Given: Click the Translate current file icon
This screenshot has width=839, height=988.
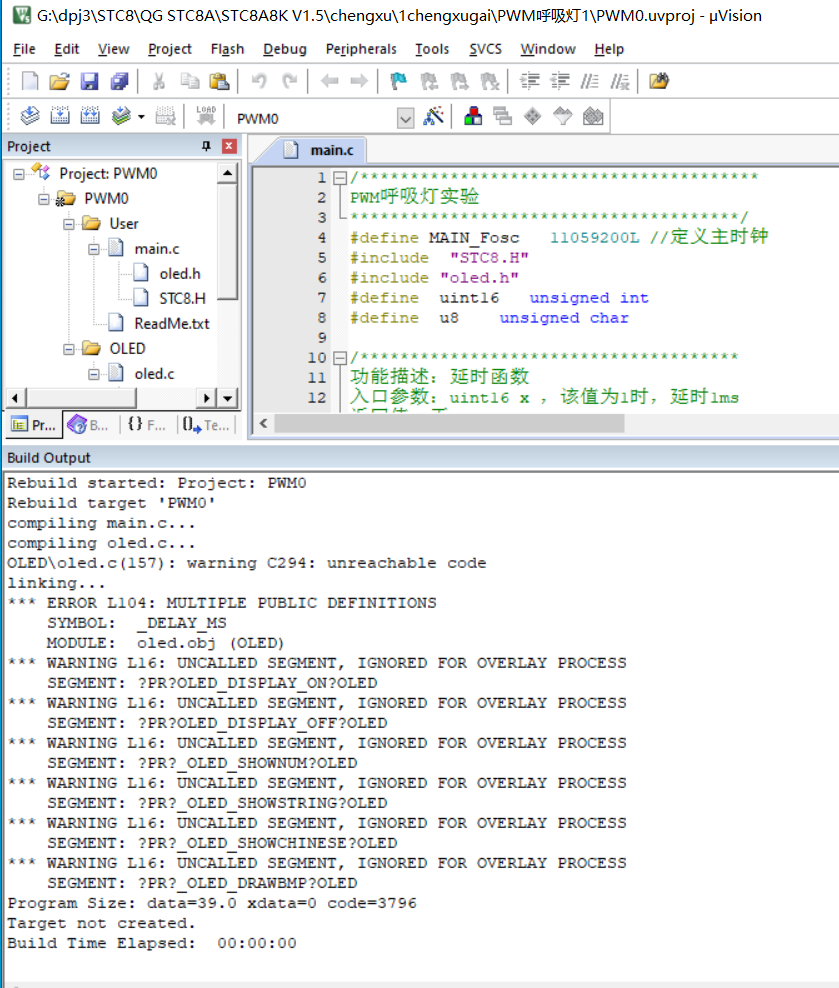Looking at the screenshot, I should (30, 116).
